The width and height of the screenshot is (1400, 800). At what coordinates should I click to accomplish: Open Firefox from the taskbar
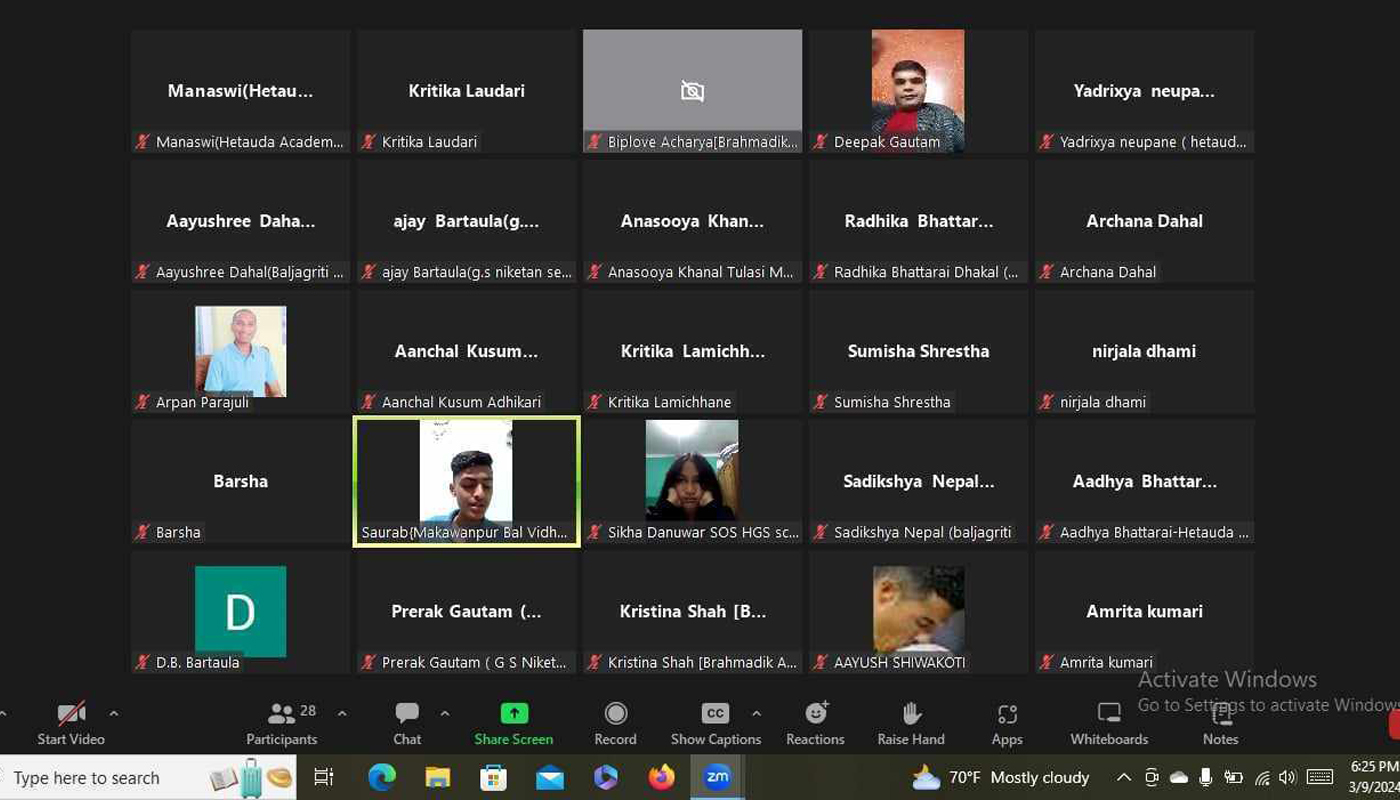[x=661, y=777]
